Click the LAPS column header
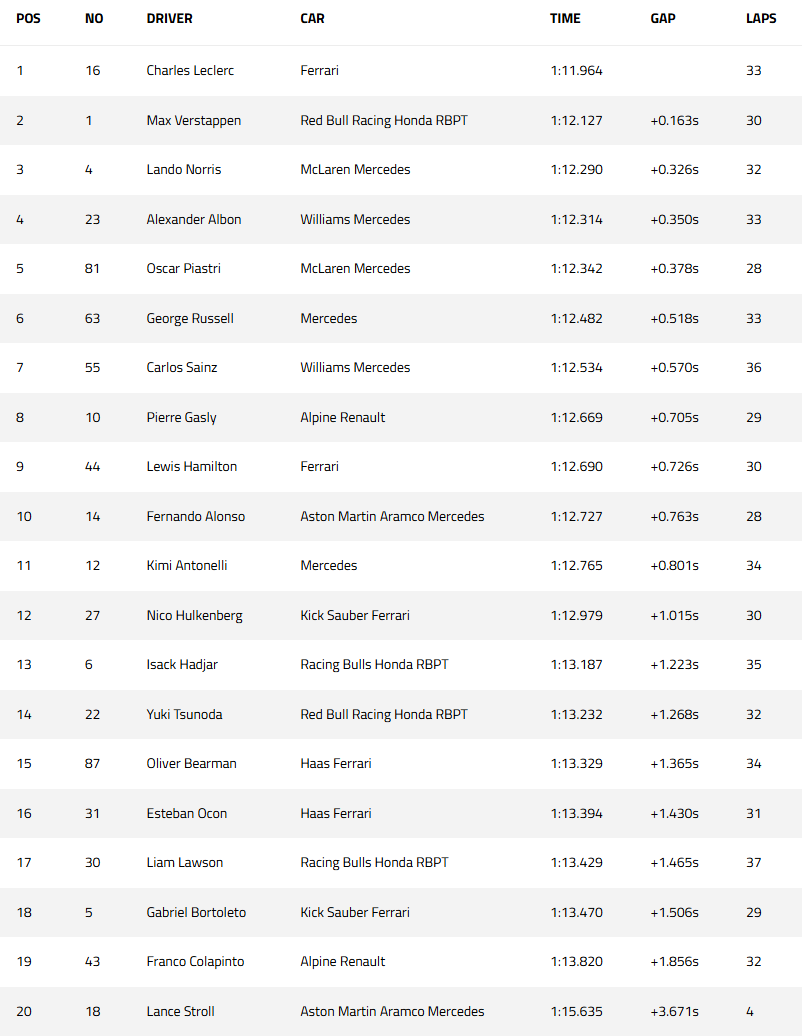Image resolution: width=802 pixels, height=1036 pixels. 761,18
